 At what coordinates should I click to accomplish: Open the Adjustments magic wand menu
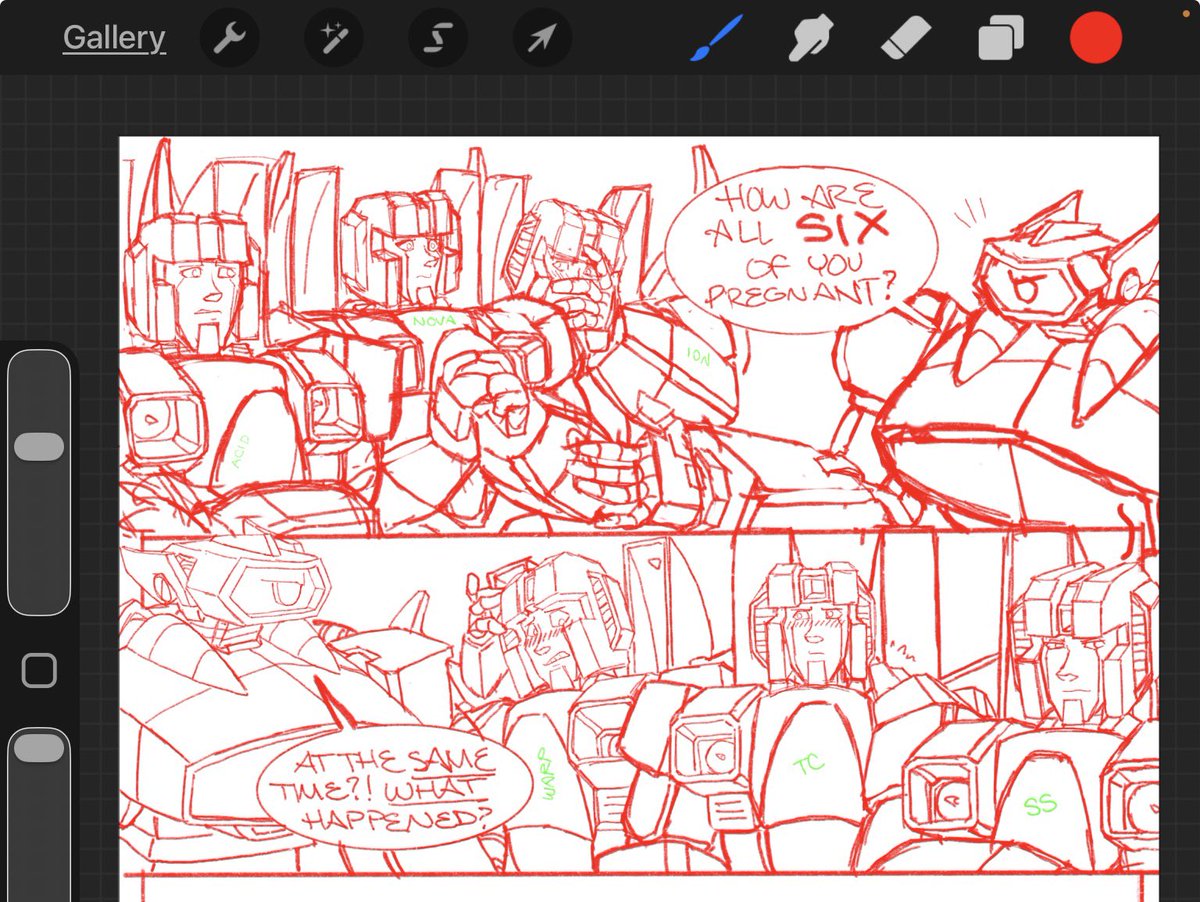pyautogui.click(x=334, y=38)
